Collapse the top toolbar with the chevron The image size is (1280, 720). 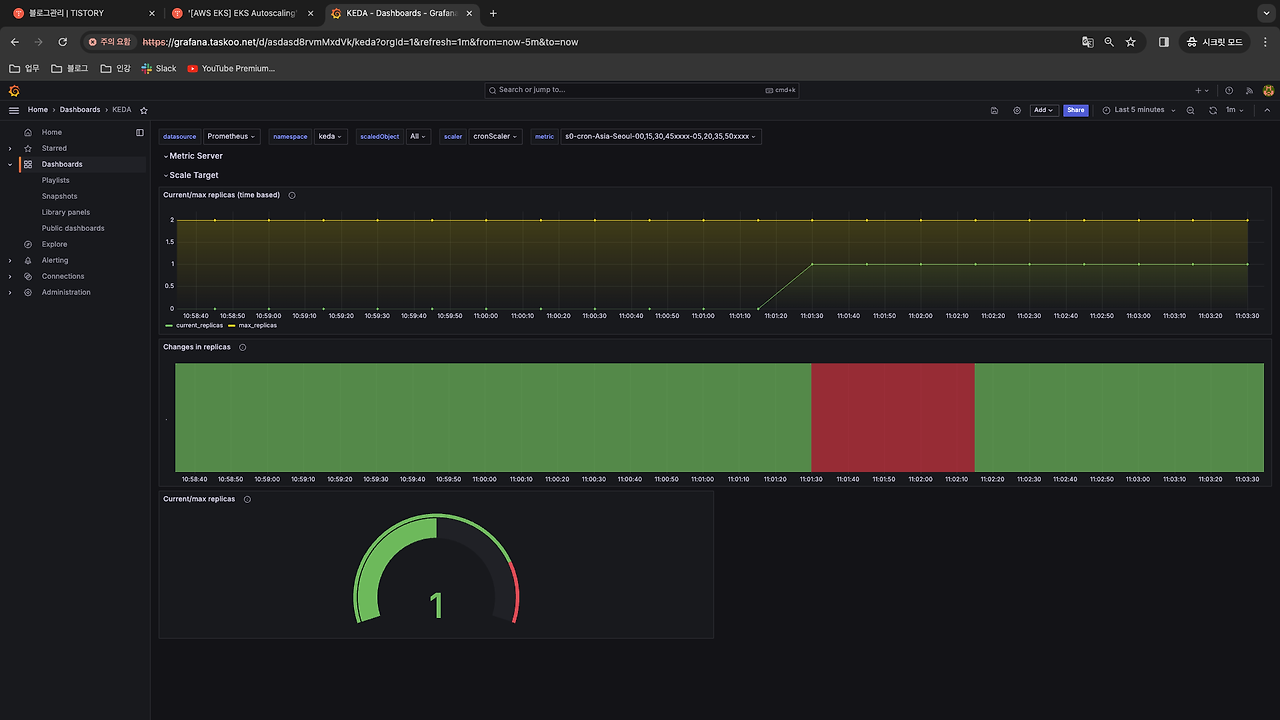pyautogui.click(x=1268, y=110)
